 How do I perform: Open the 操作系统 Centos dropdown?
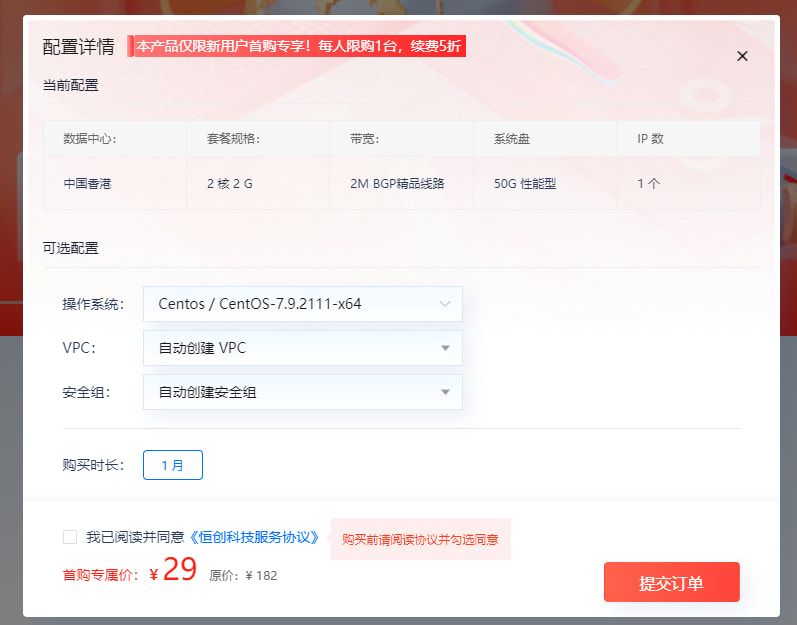(302, 304)
